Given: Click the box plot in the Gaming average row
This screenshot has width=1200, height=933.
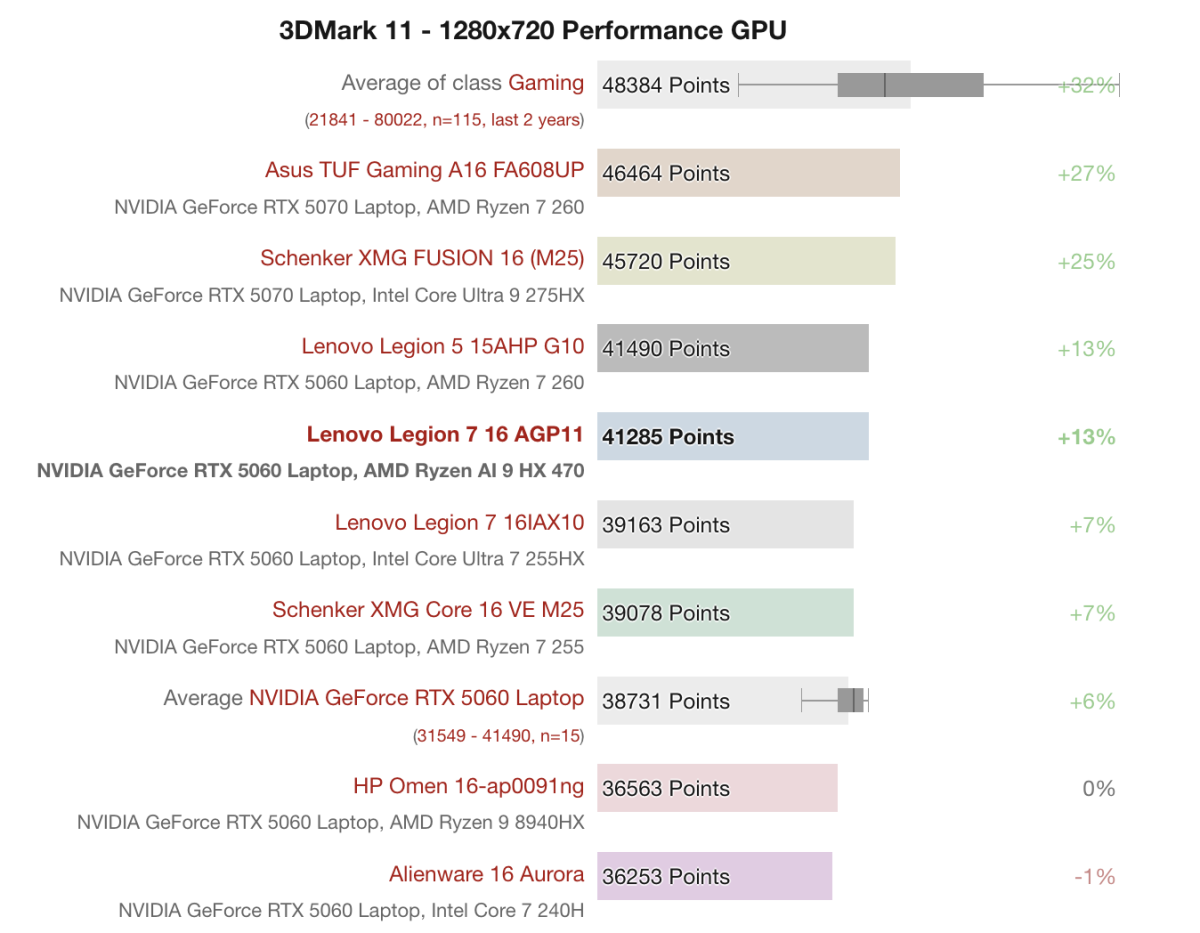Looking at the screenshot, I should 910,85.
